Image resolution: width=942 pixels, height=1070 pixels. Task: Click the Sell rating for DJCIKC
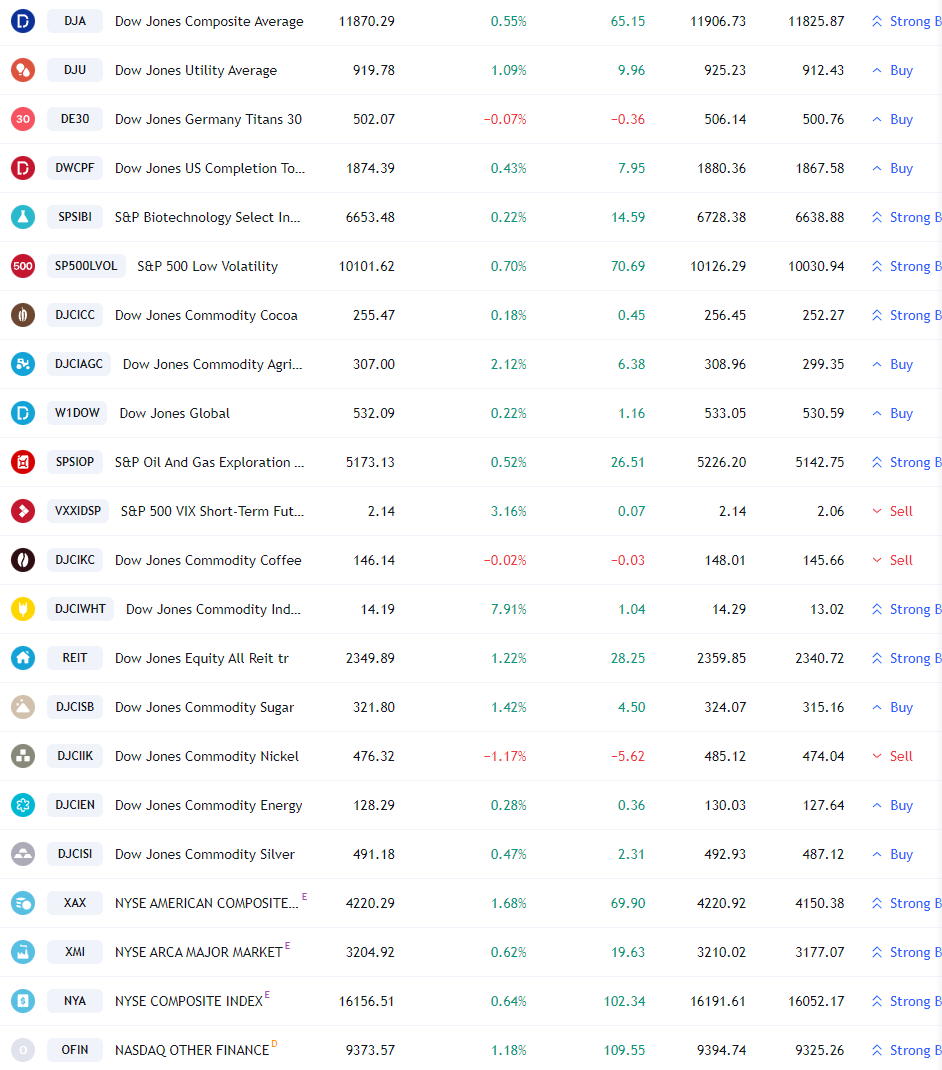[x=893, y=560]
